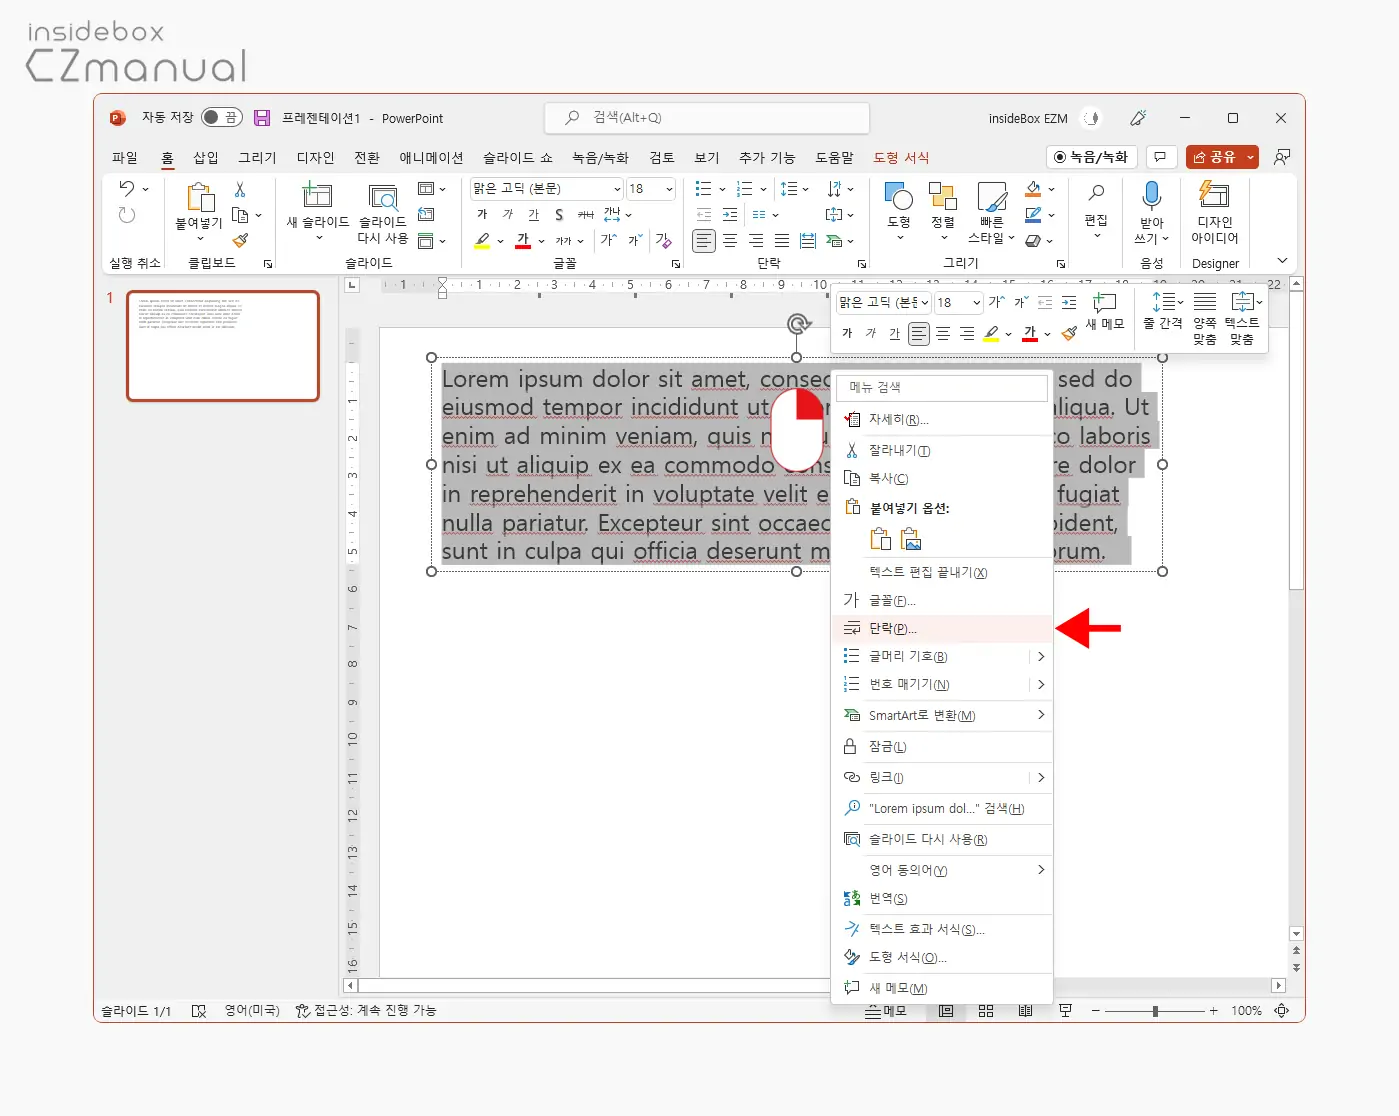Open the mini toolbar font size dropdown
Image resolution: width=1399 pixels, height=1116 pixels.
(976, 303)
